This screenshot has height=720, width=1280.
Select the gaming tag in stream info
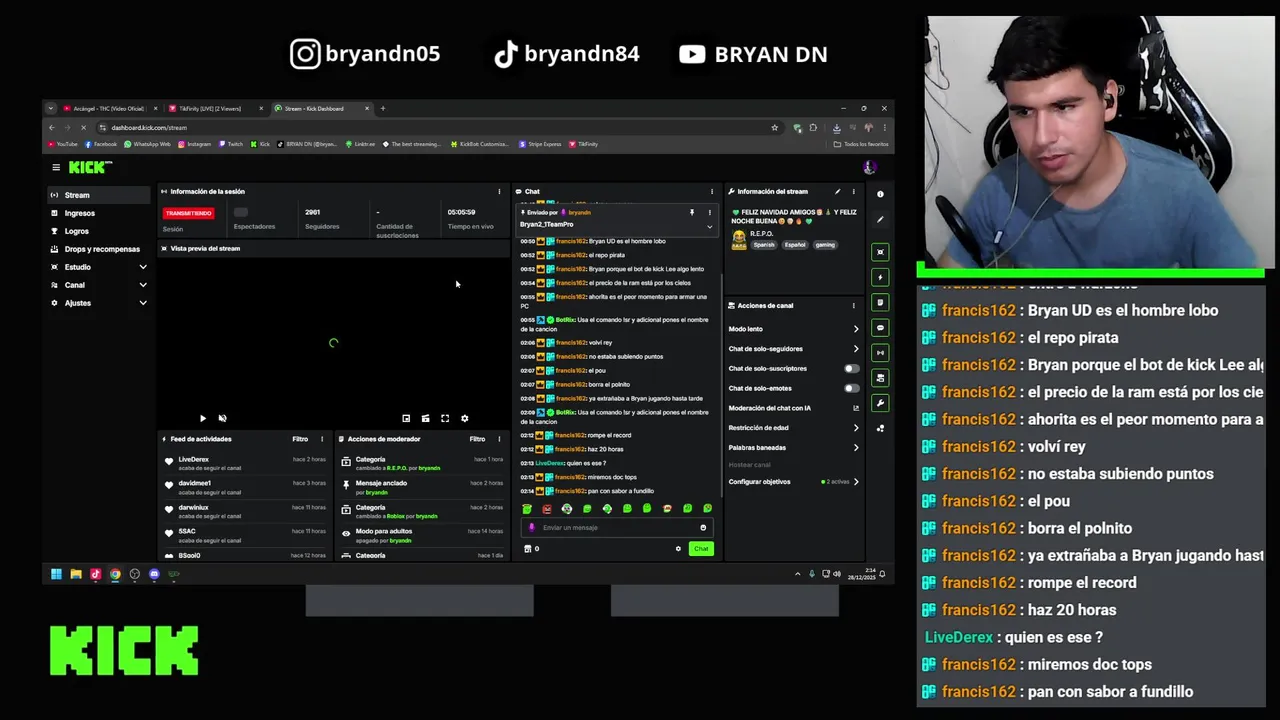[x=825, y=244]
